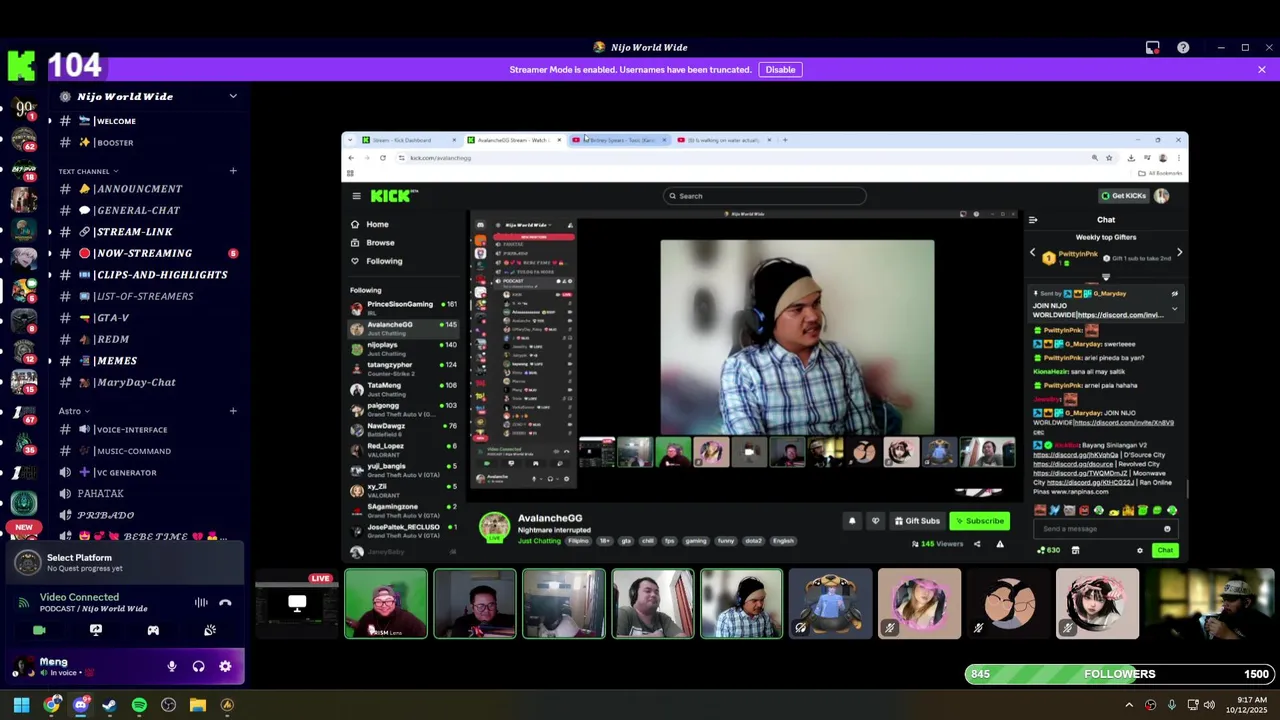Expand the WELCOME channel thread arrow
Screen dimensions: 1280x720
[x=49, y=121]
